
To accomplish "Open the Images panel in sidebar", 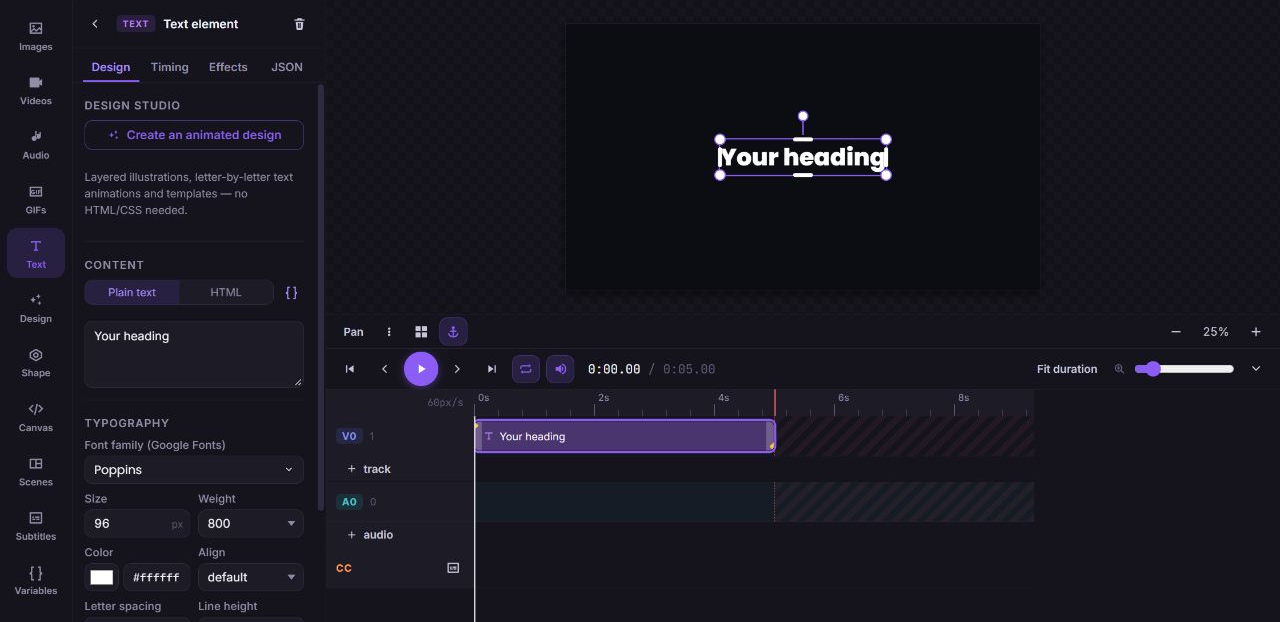I will 36,36.
